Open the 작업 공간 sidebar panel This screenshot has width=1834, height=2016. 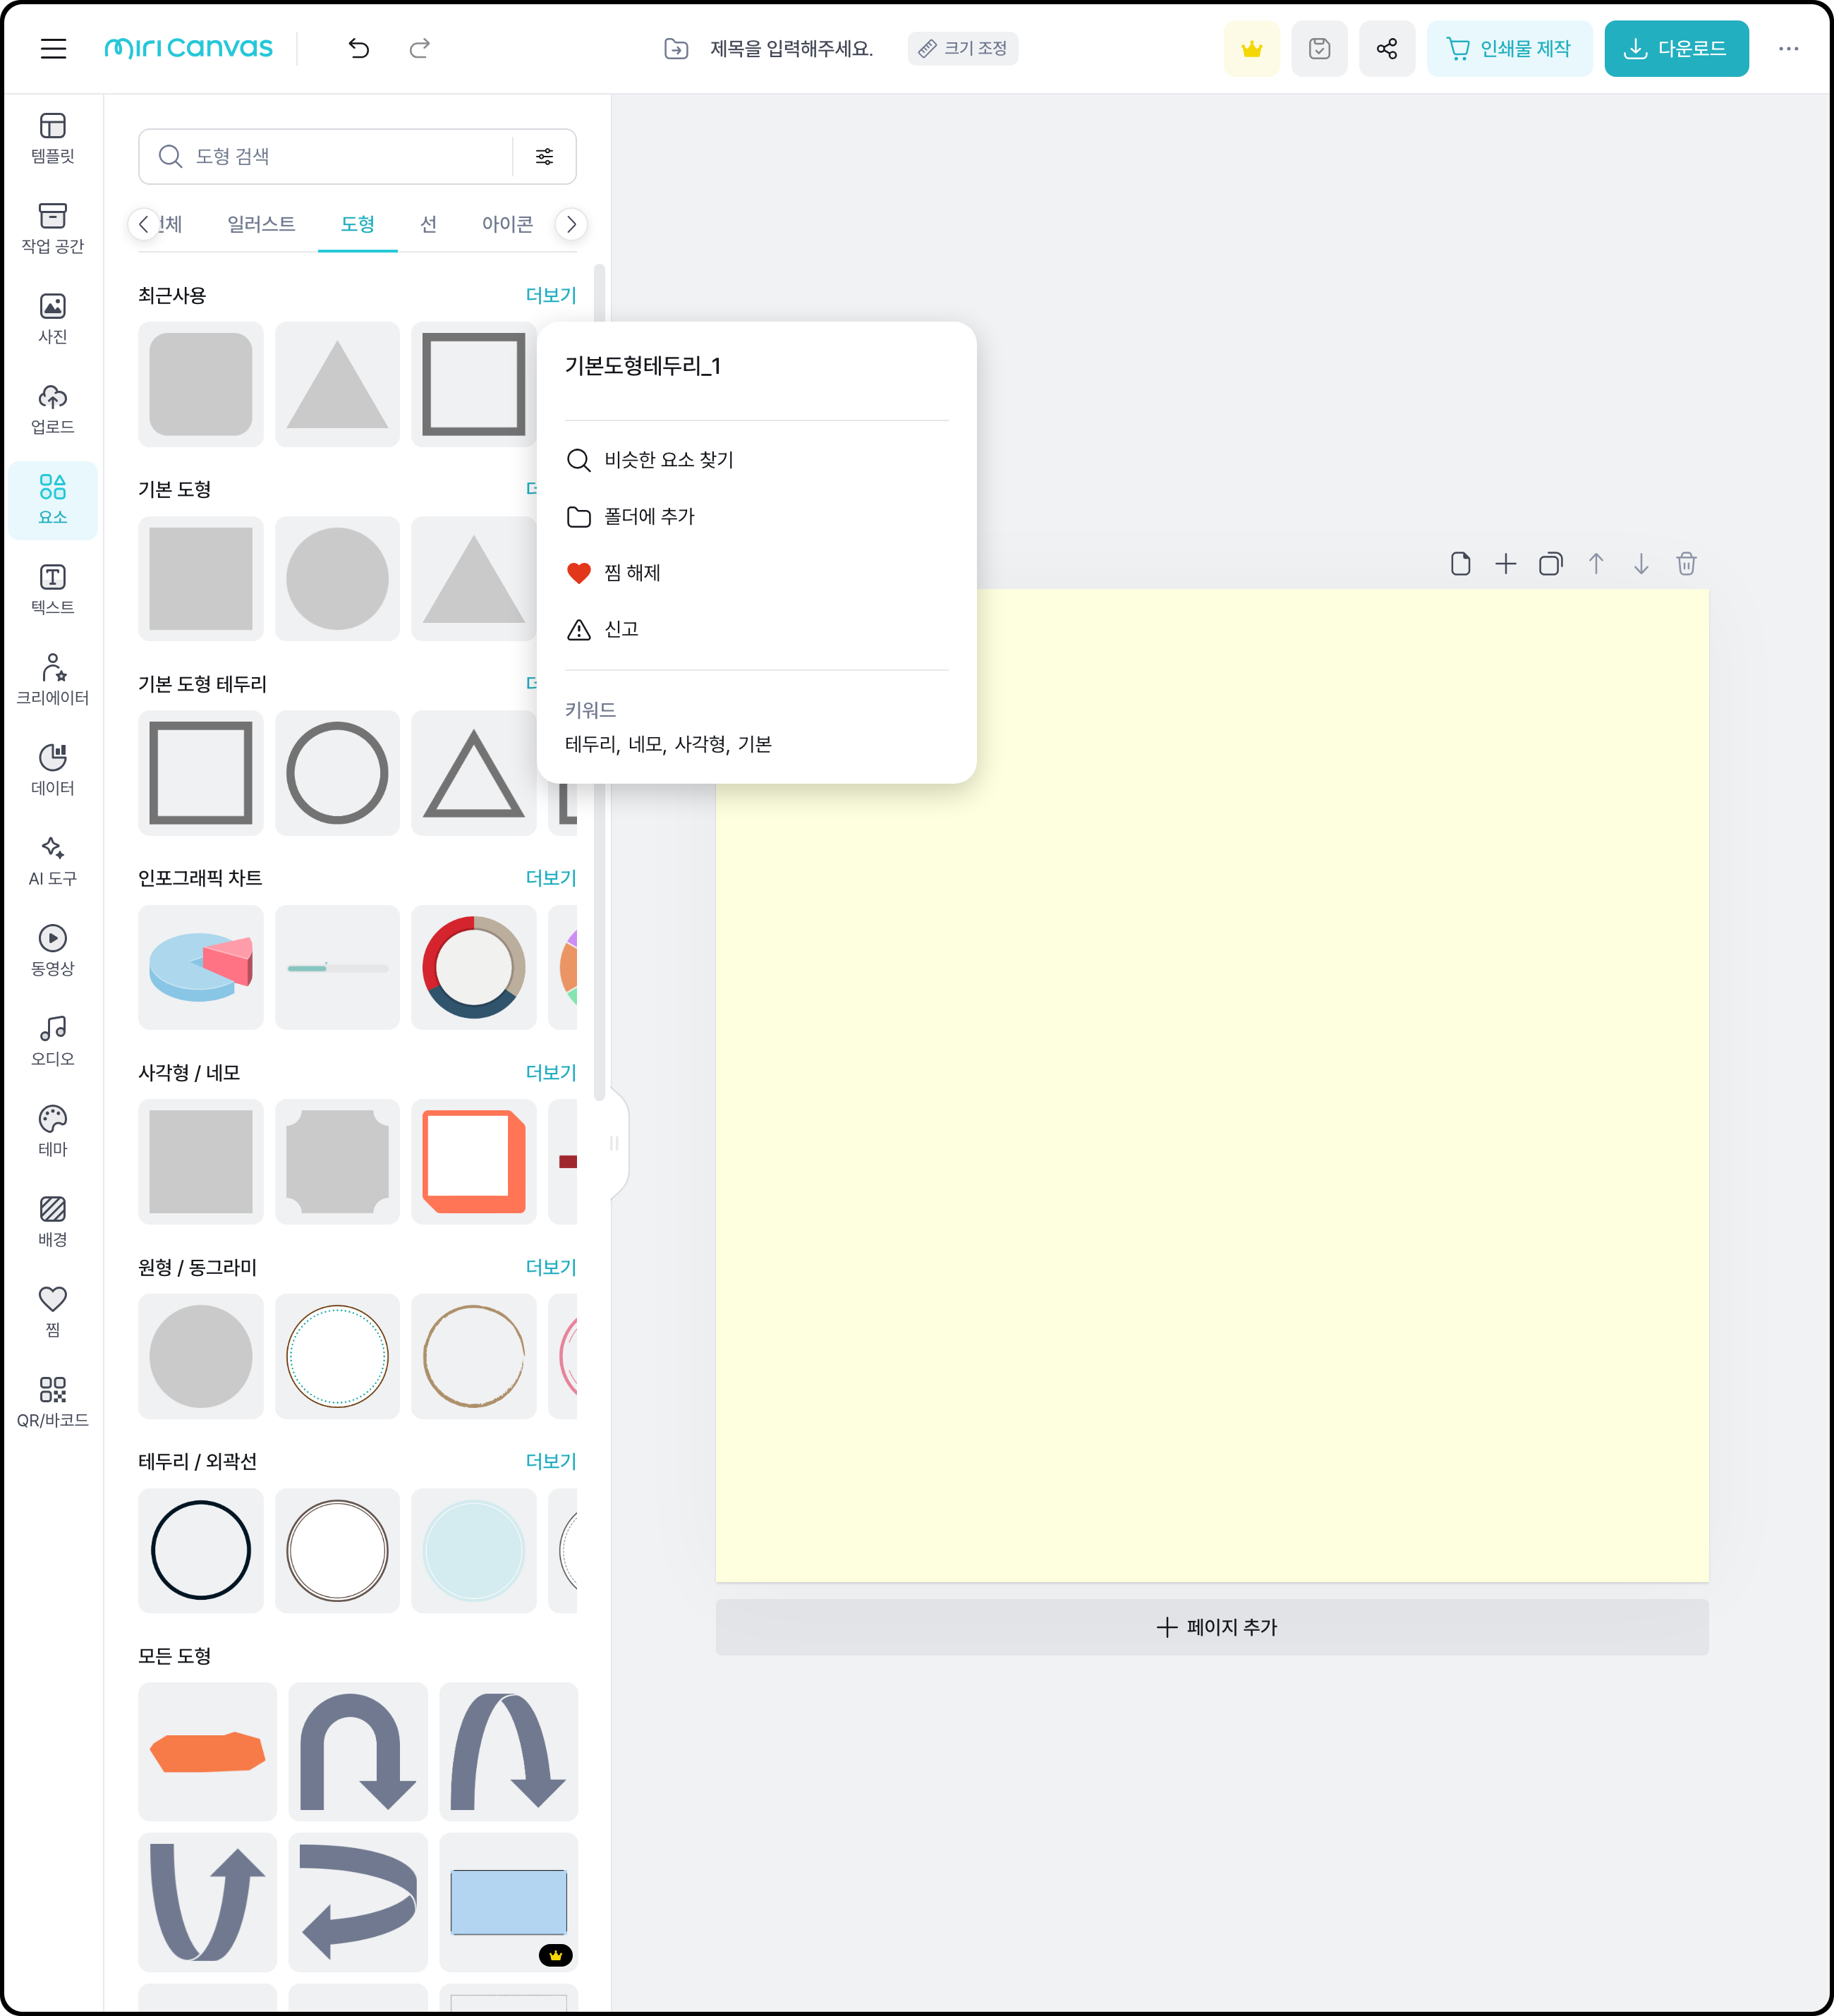click(53, 228)
